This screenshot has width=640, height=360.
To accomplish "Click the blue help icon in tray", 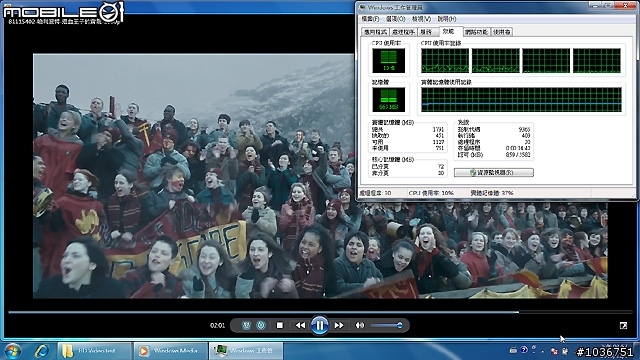I will [524, 350].
